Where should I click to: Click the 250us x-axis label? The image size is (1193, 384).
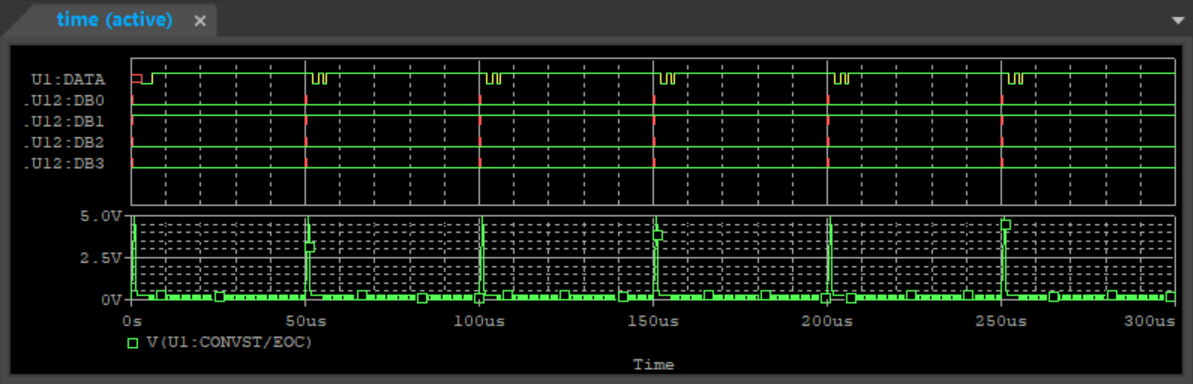tap(1001, 322)
